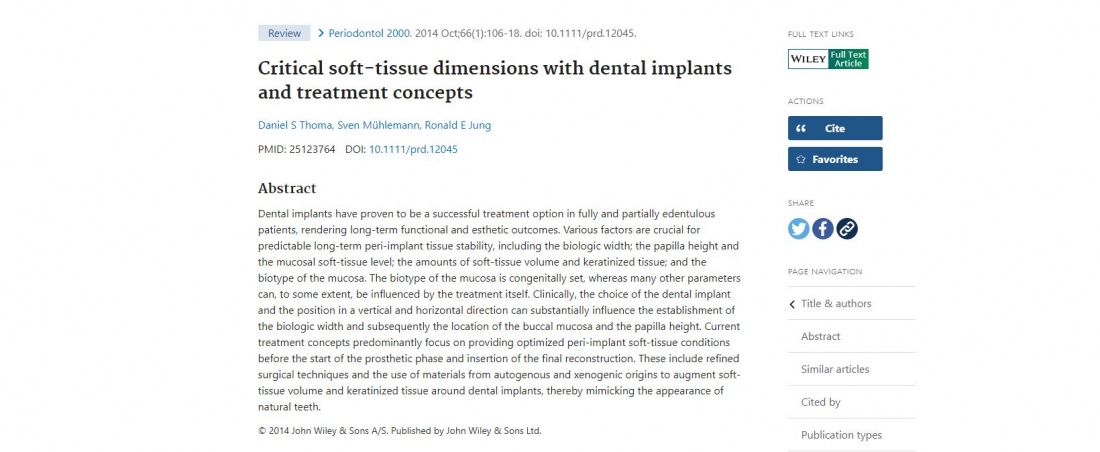Add the article to Favorites
Image resolution: width=1100 pixels, height=452 pixels.
pos(835,159)
